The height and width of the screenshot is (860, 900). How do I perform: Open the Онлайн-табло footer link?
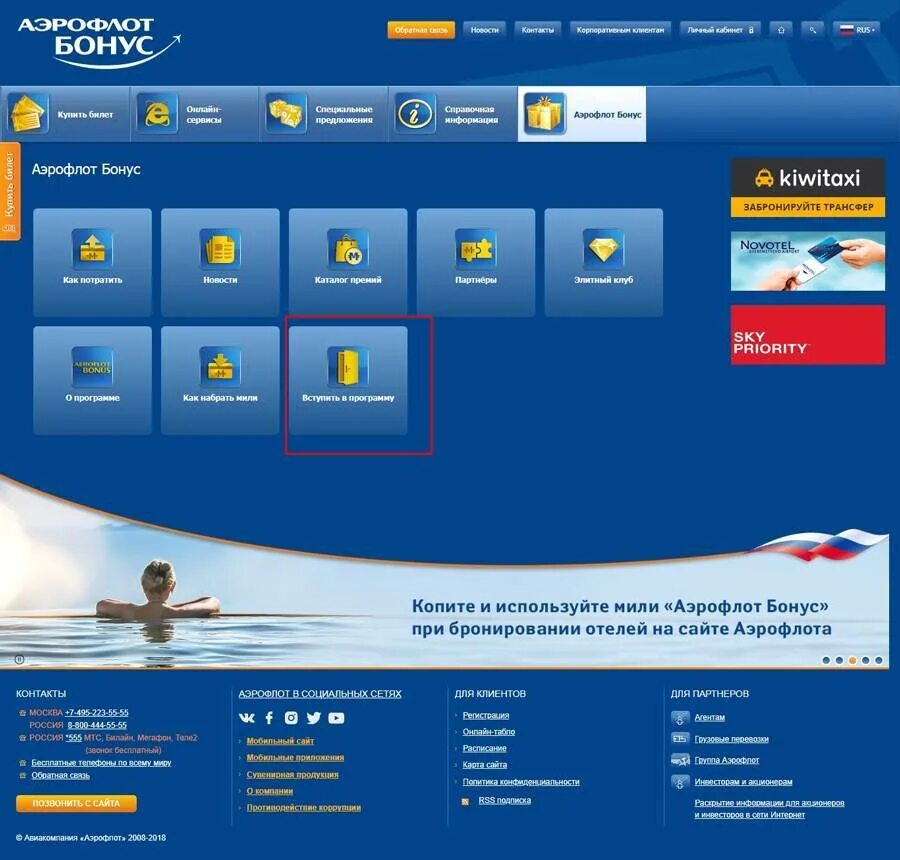[488, 731]
